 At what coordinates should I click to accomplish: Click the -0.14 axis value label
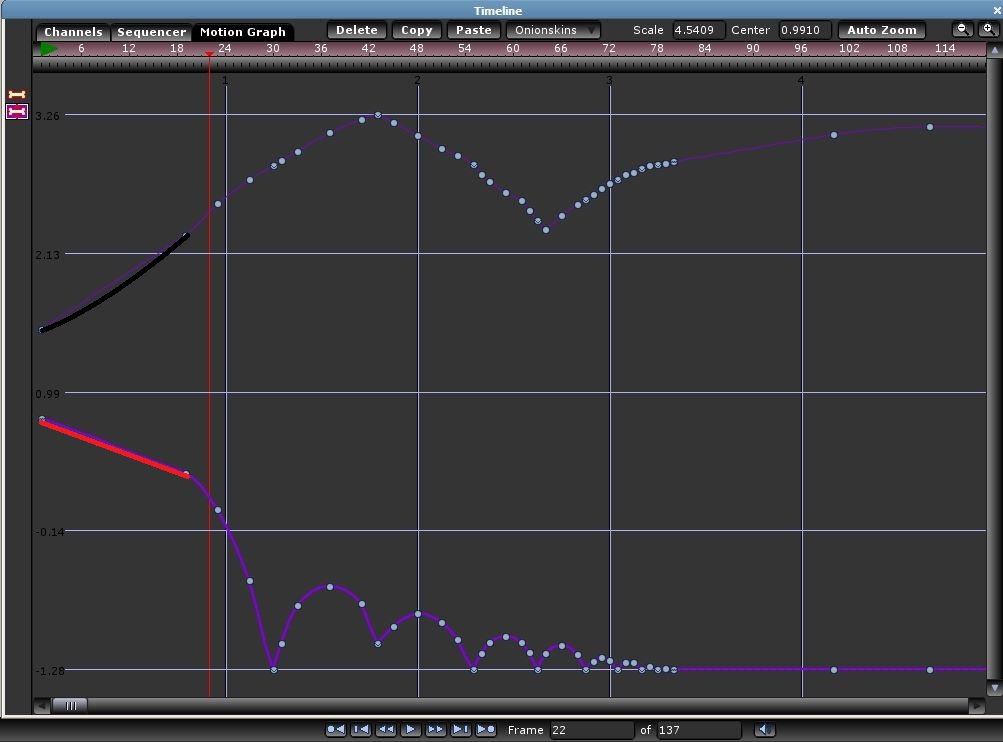(x=50, y=532)
